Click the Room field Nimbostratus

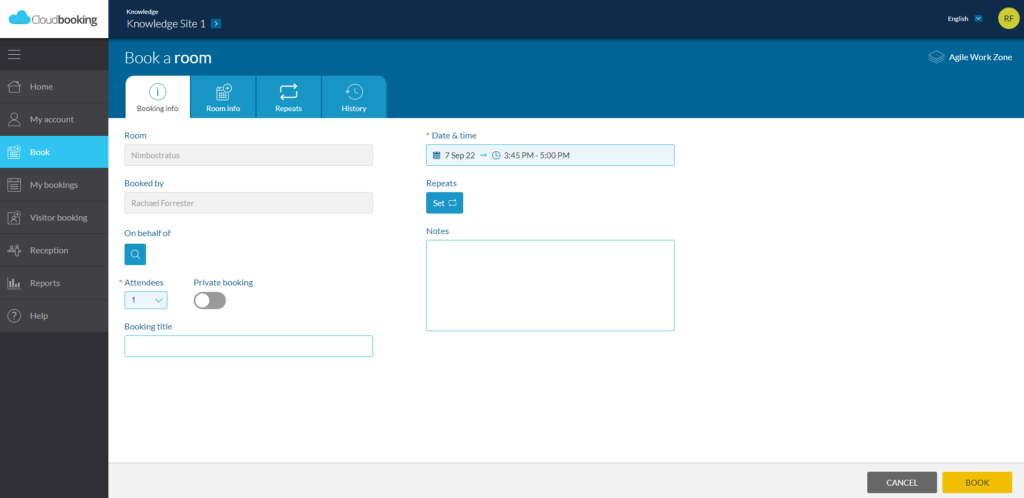248,155
